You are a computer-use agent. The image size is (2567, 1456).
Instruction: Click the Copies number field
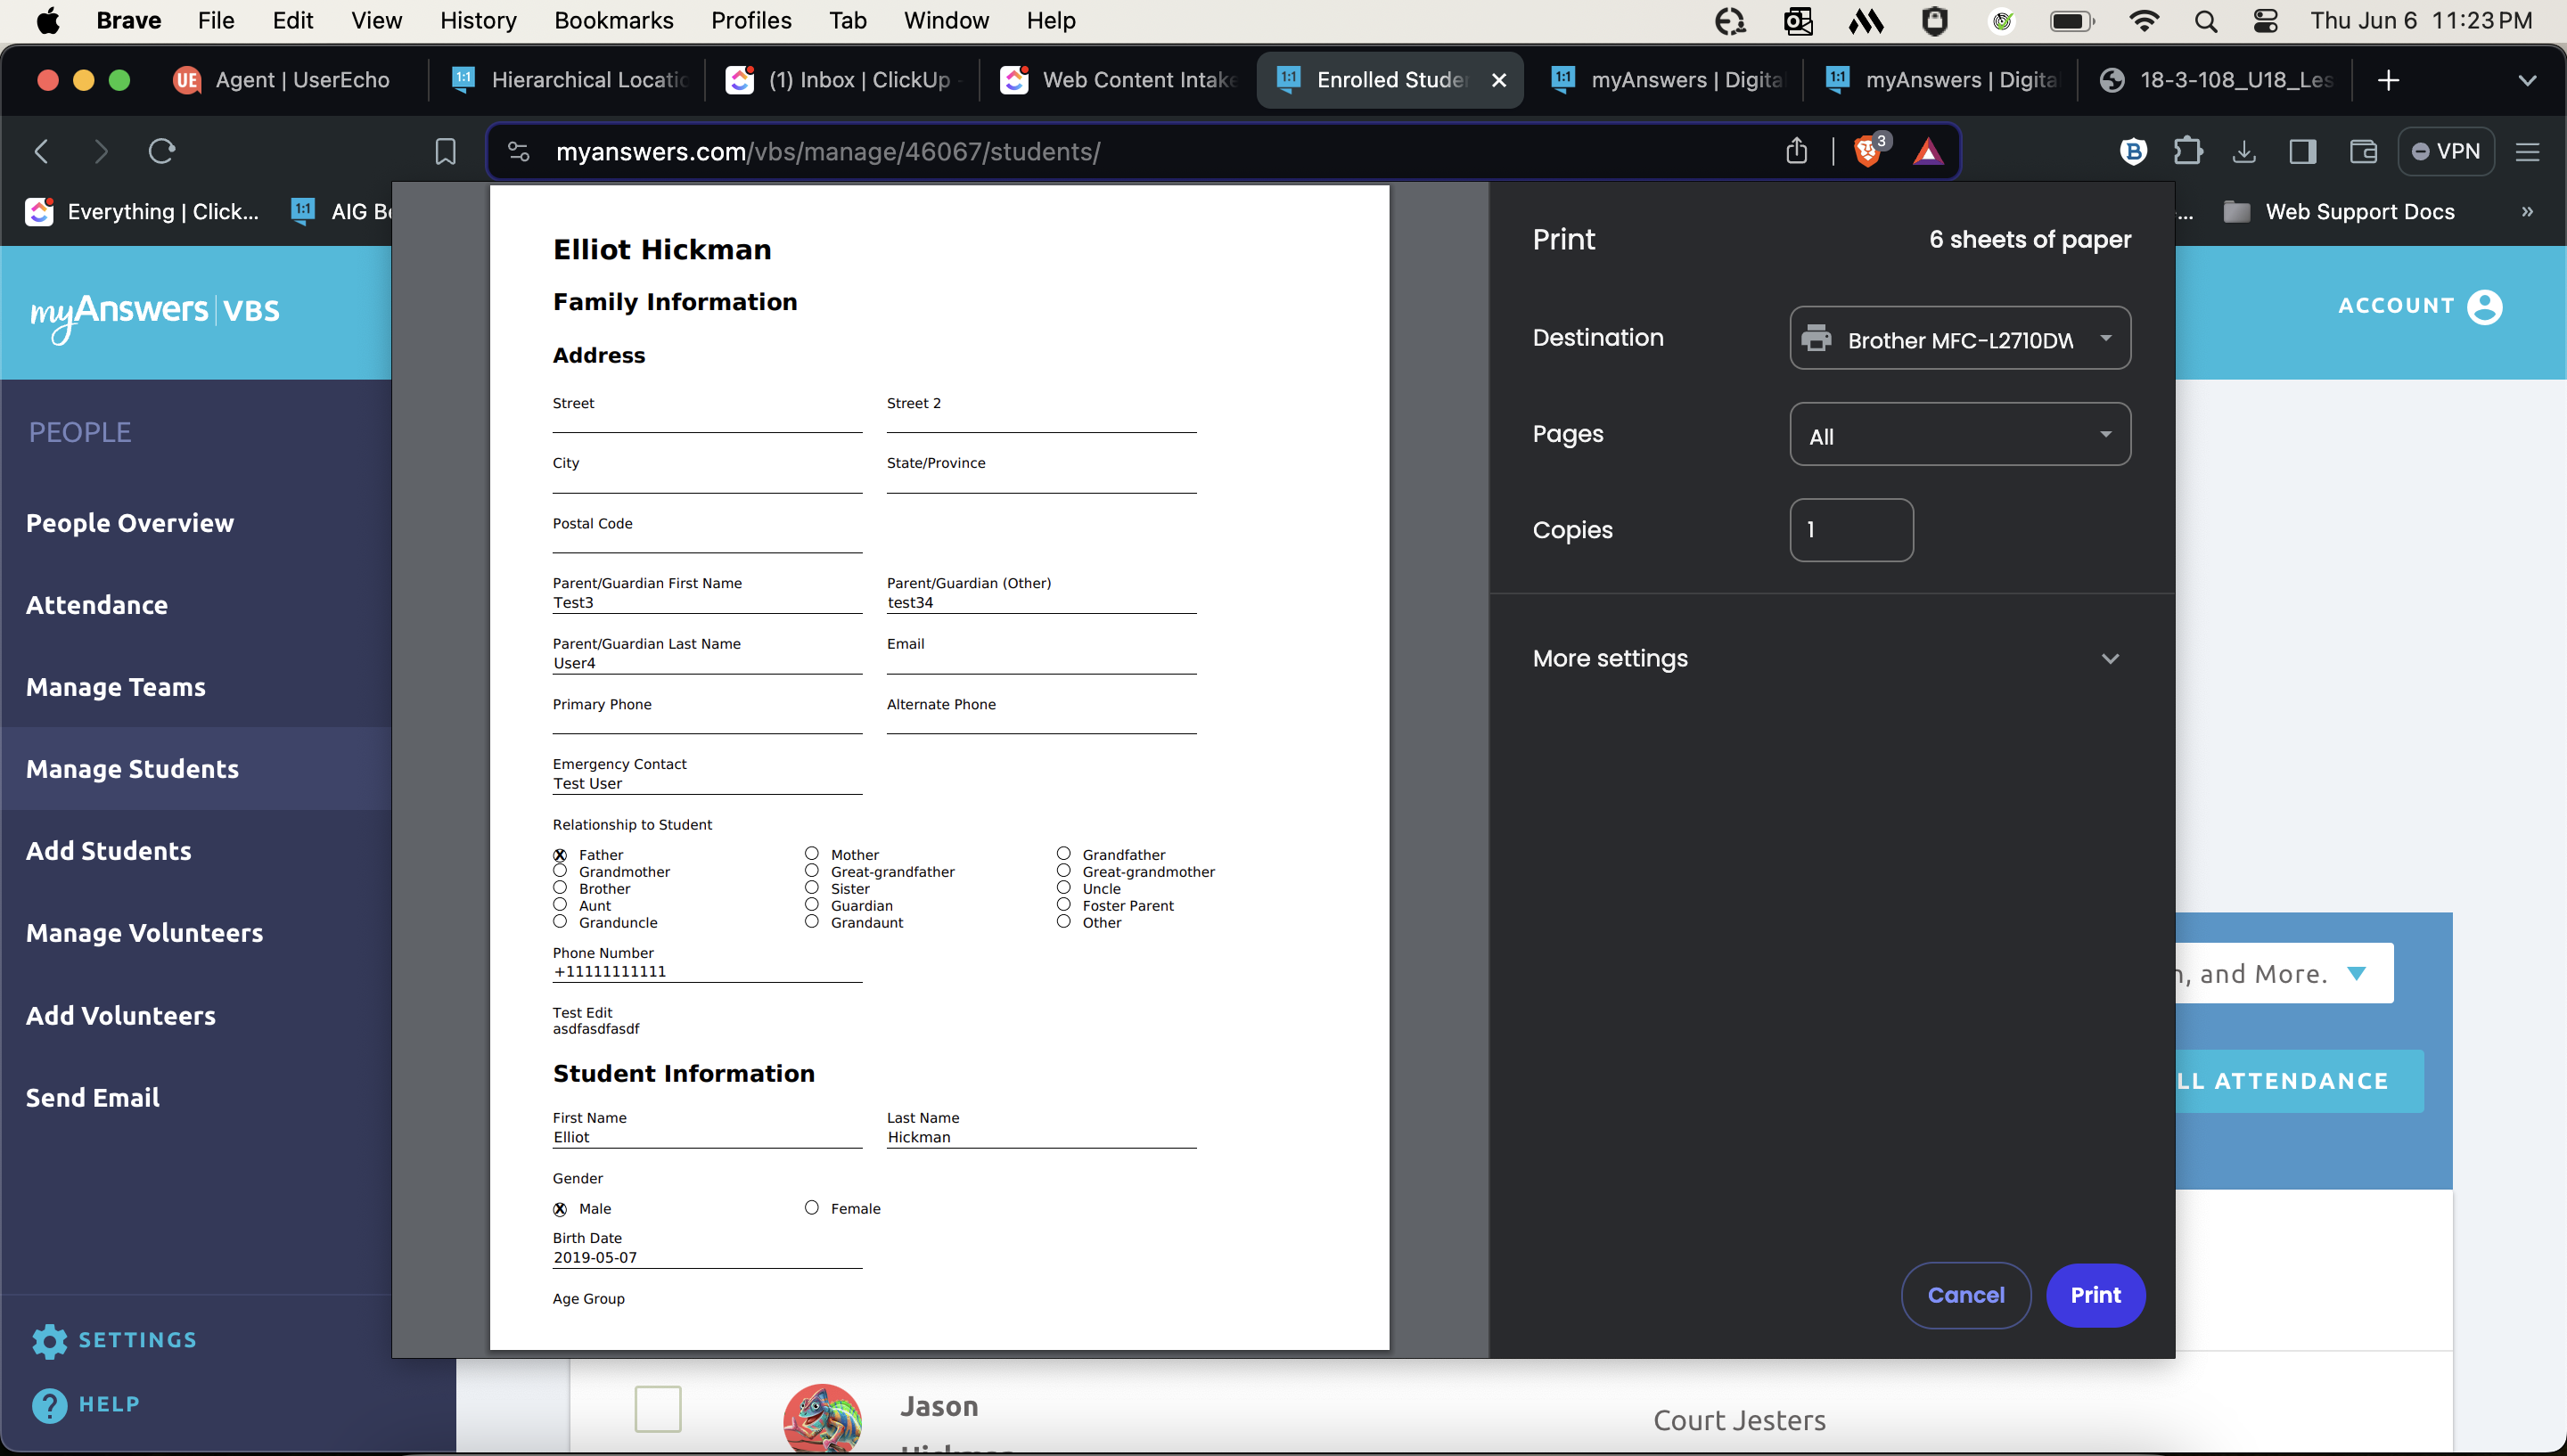pyautogui.click(x=1851, y=530)
